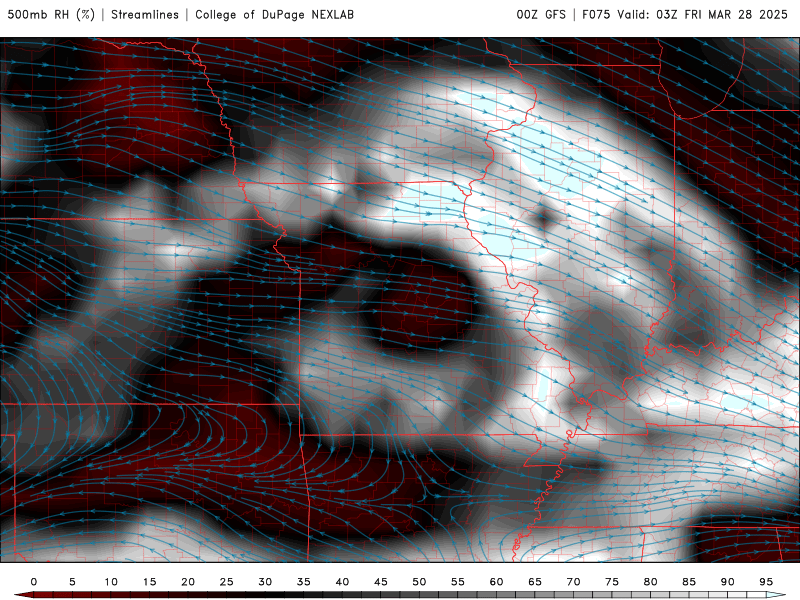Screen dimensions: 800x600
Task: Click the "5" label on the color scale
Action: coord(72,582)
